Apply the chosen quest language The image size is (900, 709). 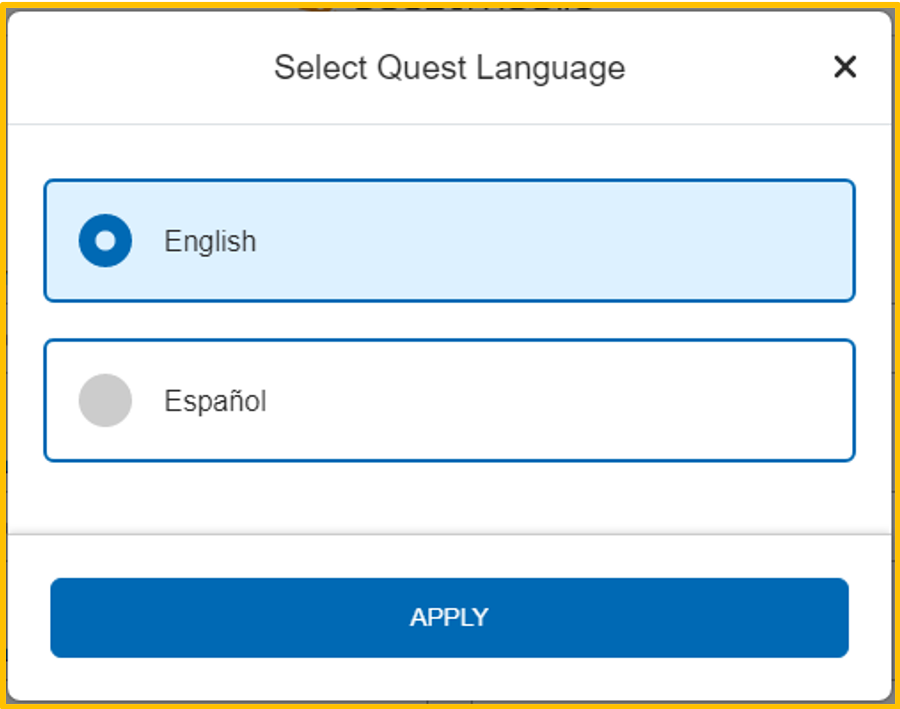click(x=449, y=618)
